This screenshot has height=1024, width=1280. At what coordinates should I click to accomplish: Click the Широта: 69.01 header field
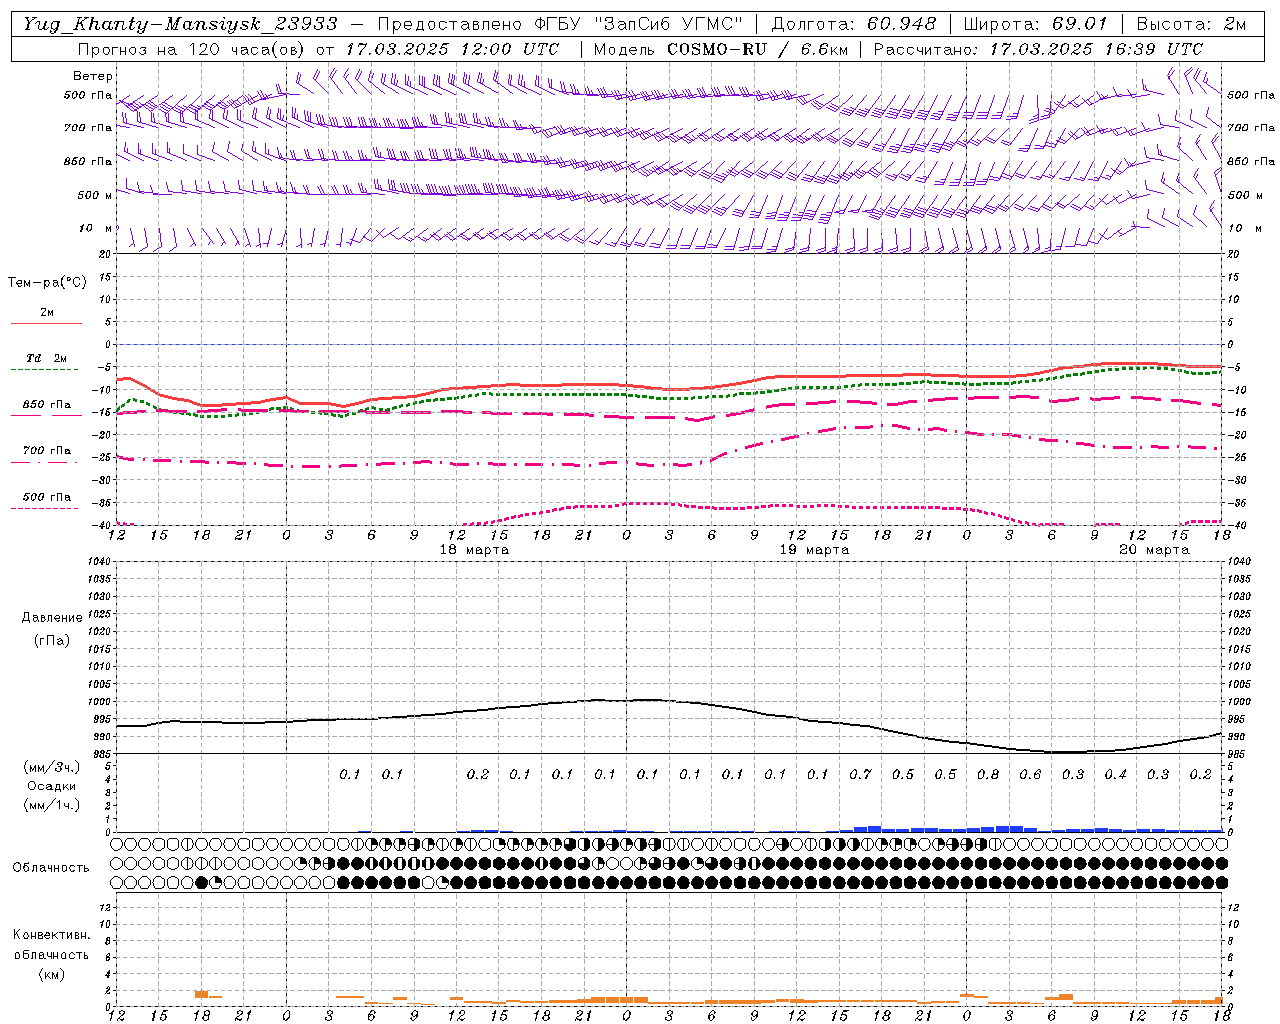click(x=1036, y=24)
